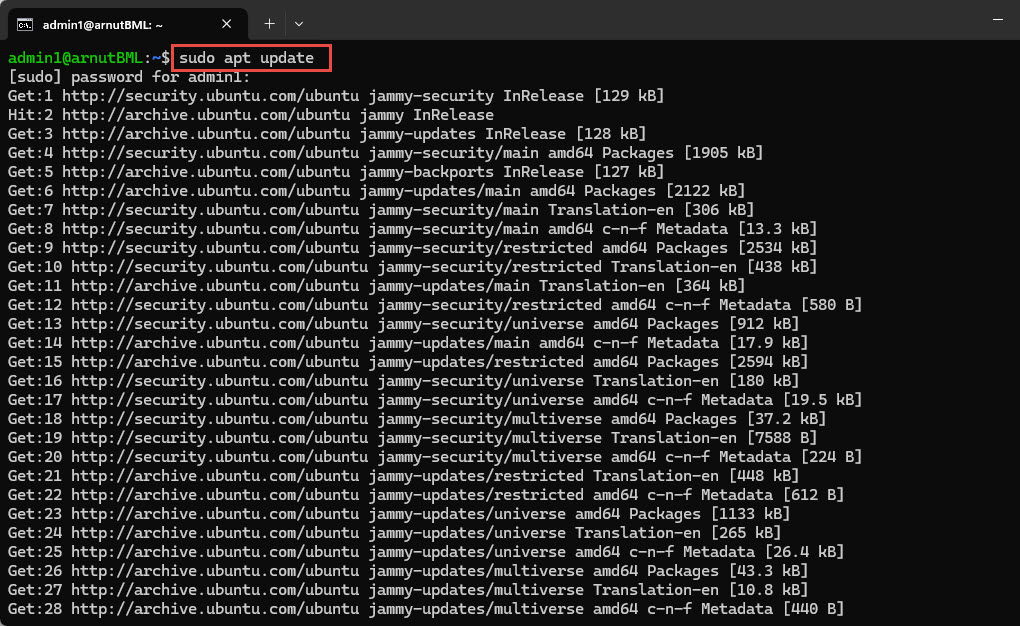Click the Get:13 line showing 912 kB
The height and width of the screenshot is (626, 1020).
click(x=403, y=324)
